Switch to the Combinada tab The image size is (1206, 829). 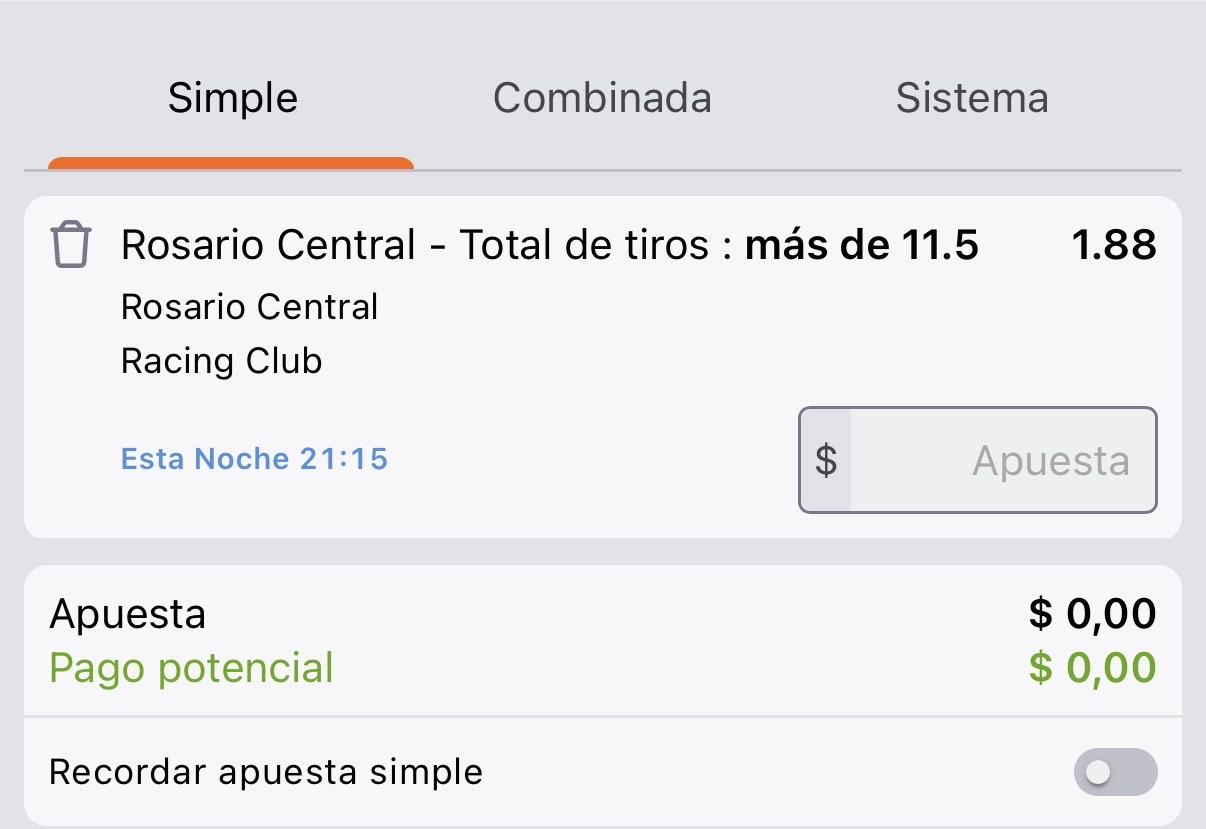click(602, 98)
